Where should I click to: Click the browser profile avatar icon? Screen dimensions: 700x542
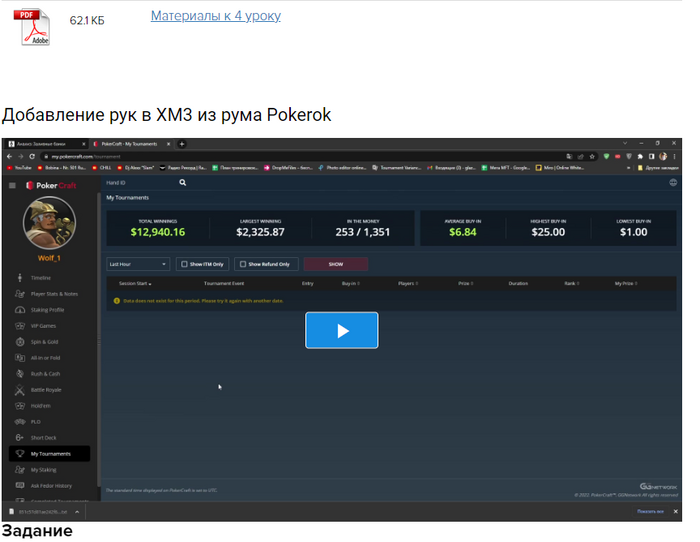point(663,156)
